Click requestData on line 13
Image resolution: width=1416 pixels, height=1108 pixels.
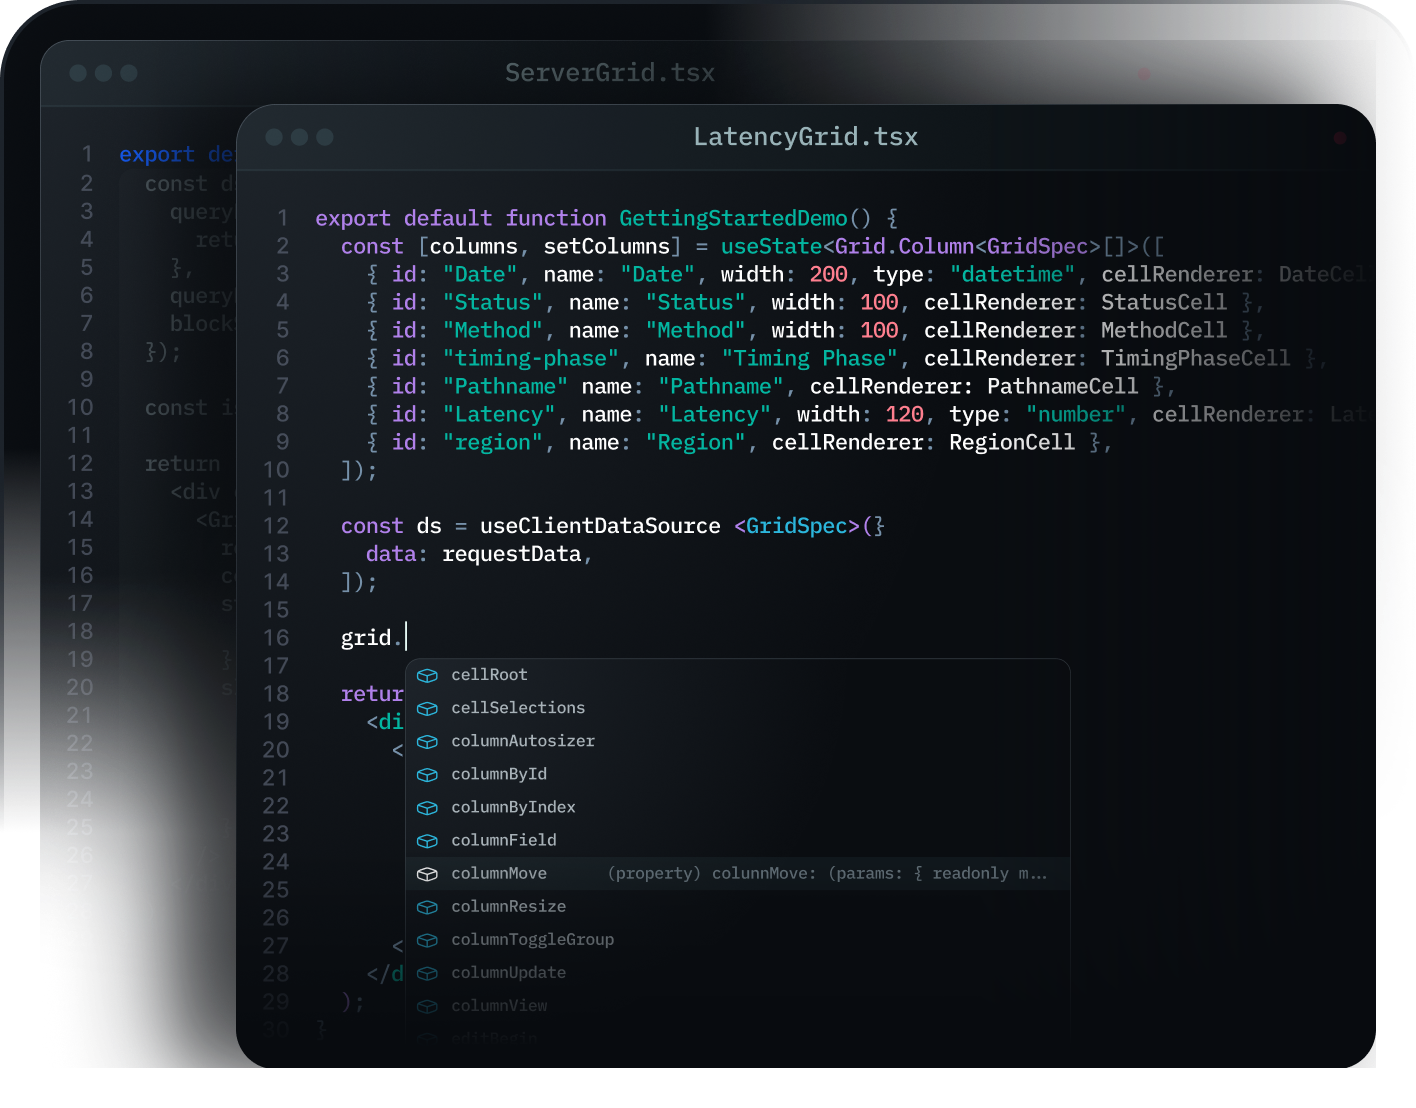(x=512, y=554)
